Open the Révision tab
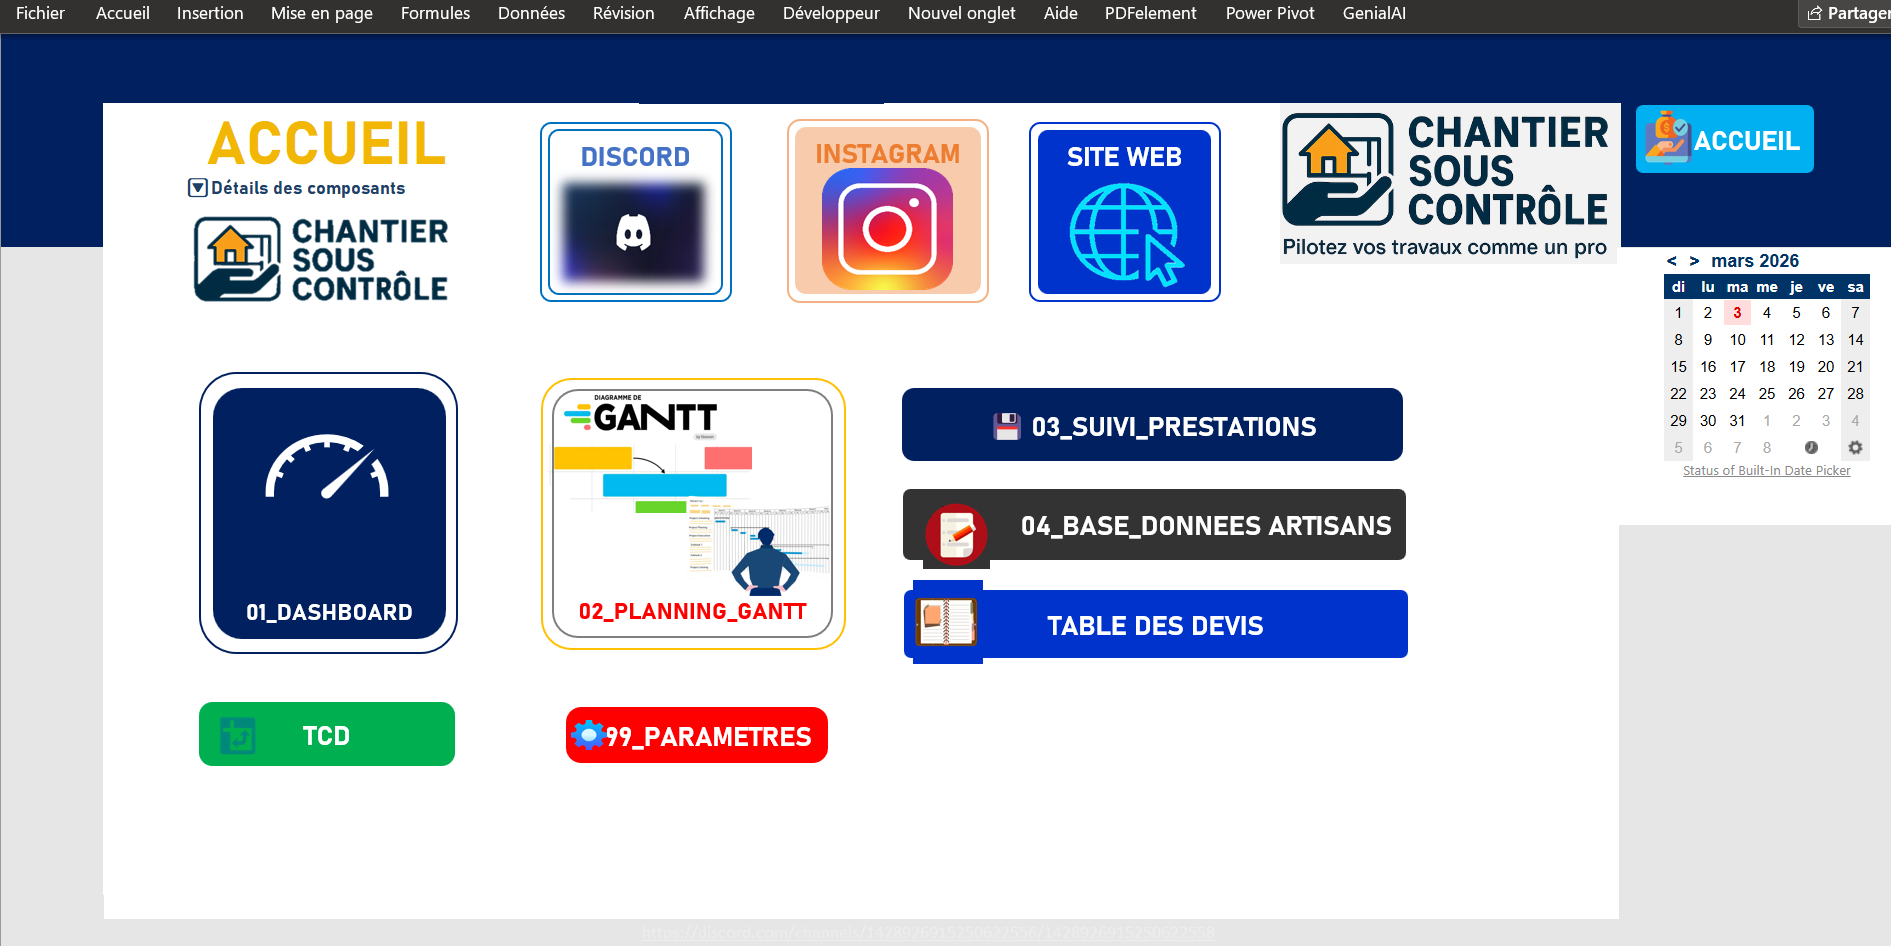This screenshot has height=946, width=1891. [x=623, y=13]
